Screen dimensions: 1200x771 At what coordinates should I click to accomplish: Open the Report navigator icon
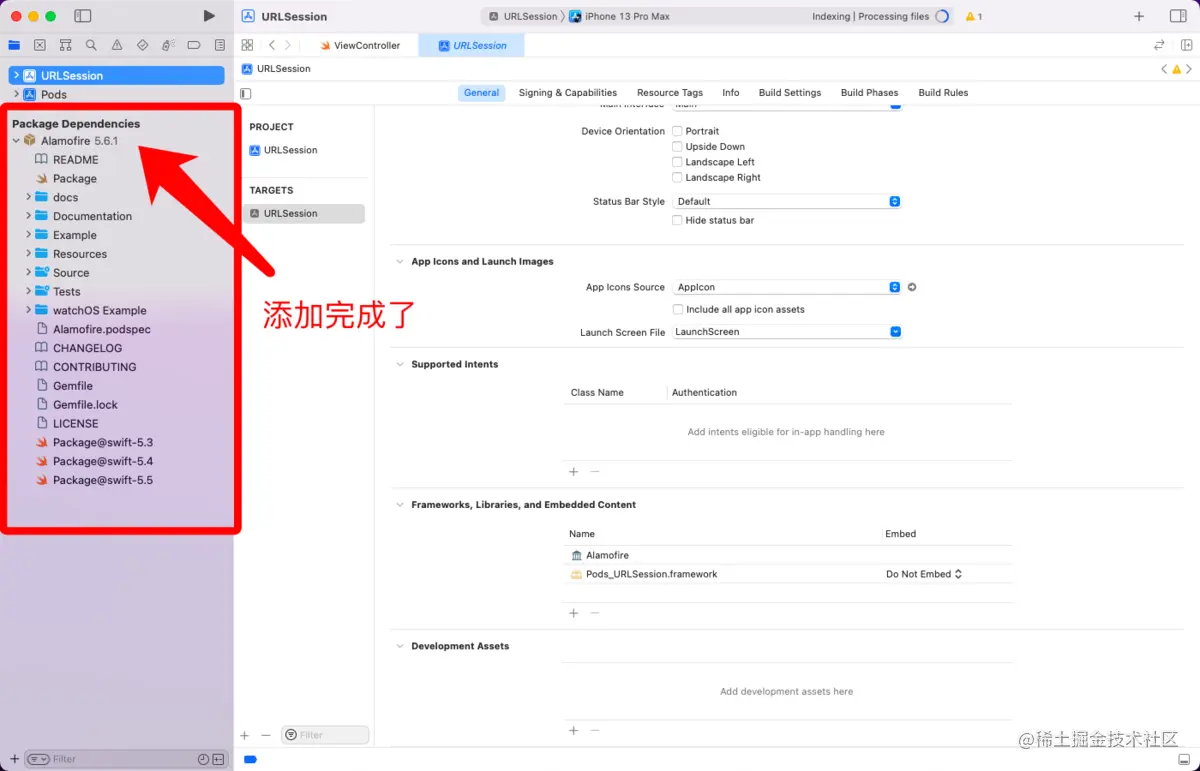click(220, 45)
